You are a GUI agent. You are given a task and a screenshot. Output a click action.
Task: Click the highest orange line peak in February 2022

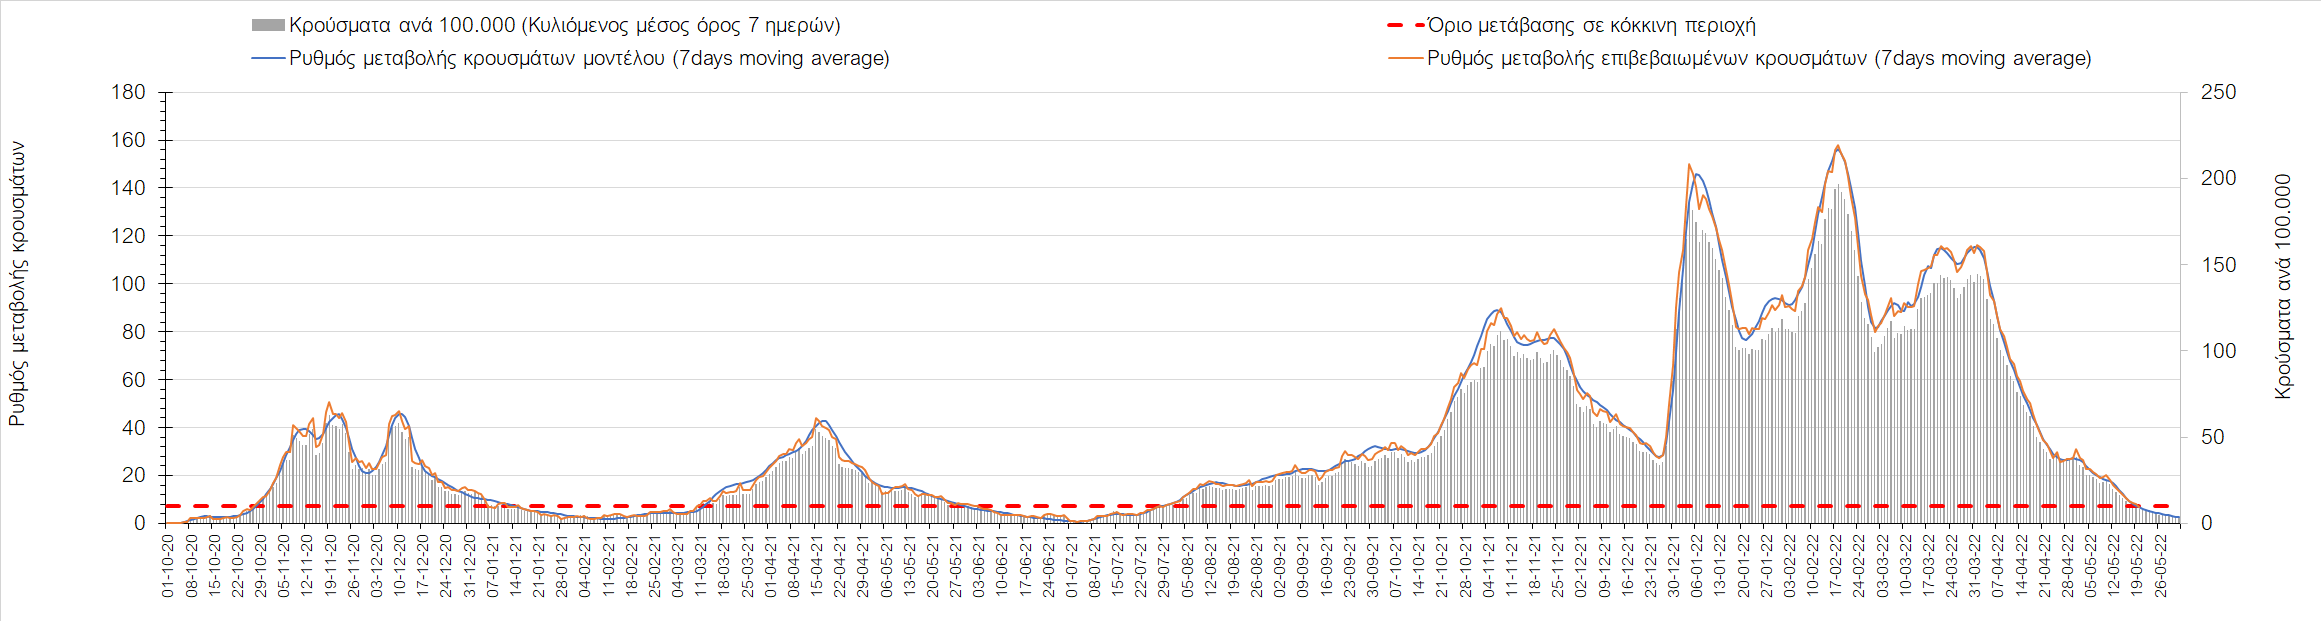(1837, 146)
